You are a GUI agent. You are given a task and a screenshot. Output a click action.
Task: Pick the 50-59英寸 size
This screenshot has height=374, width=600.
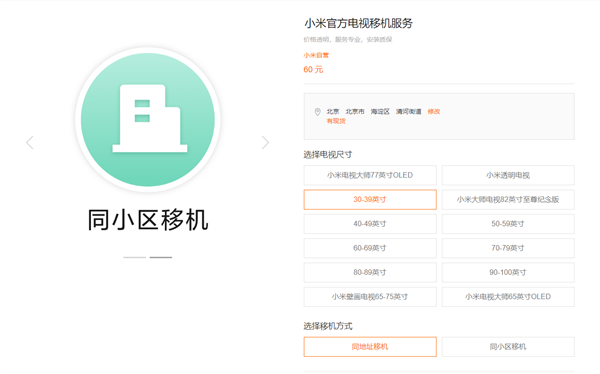point(508,224)
